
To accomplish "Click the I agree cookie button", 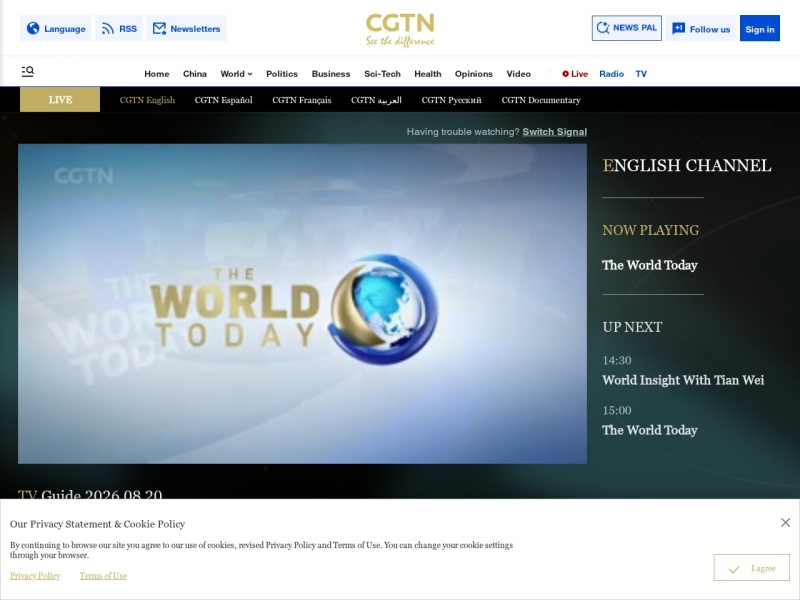I will [751, 568].
